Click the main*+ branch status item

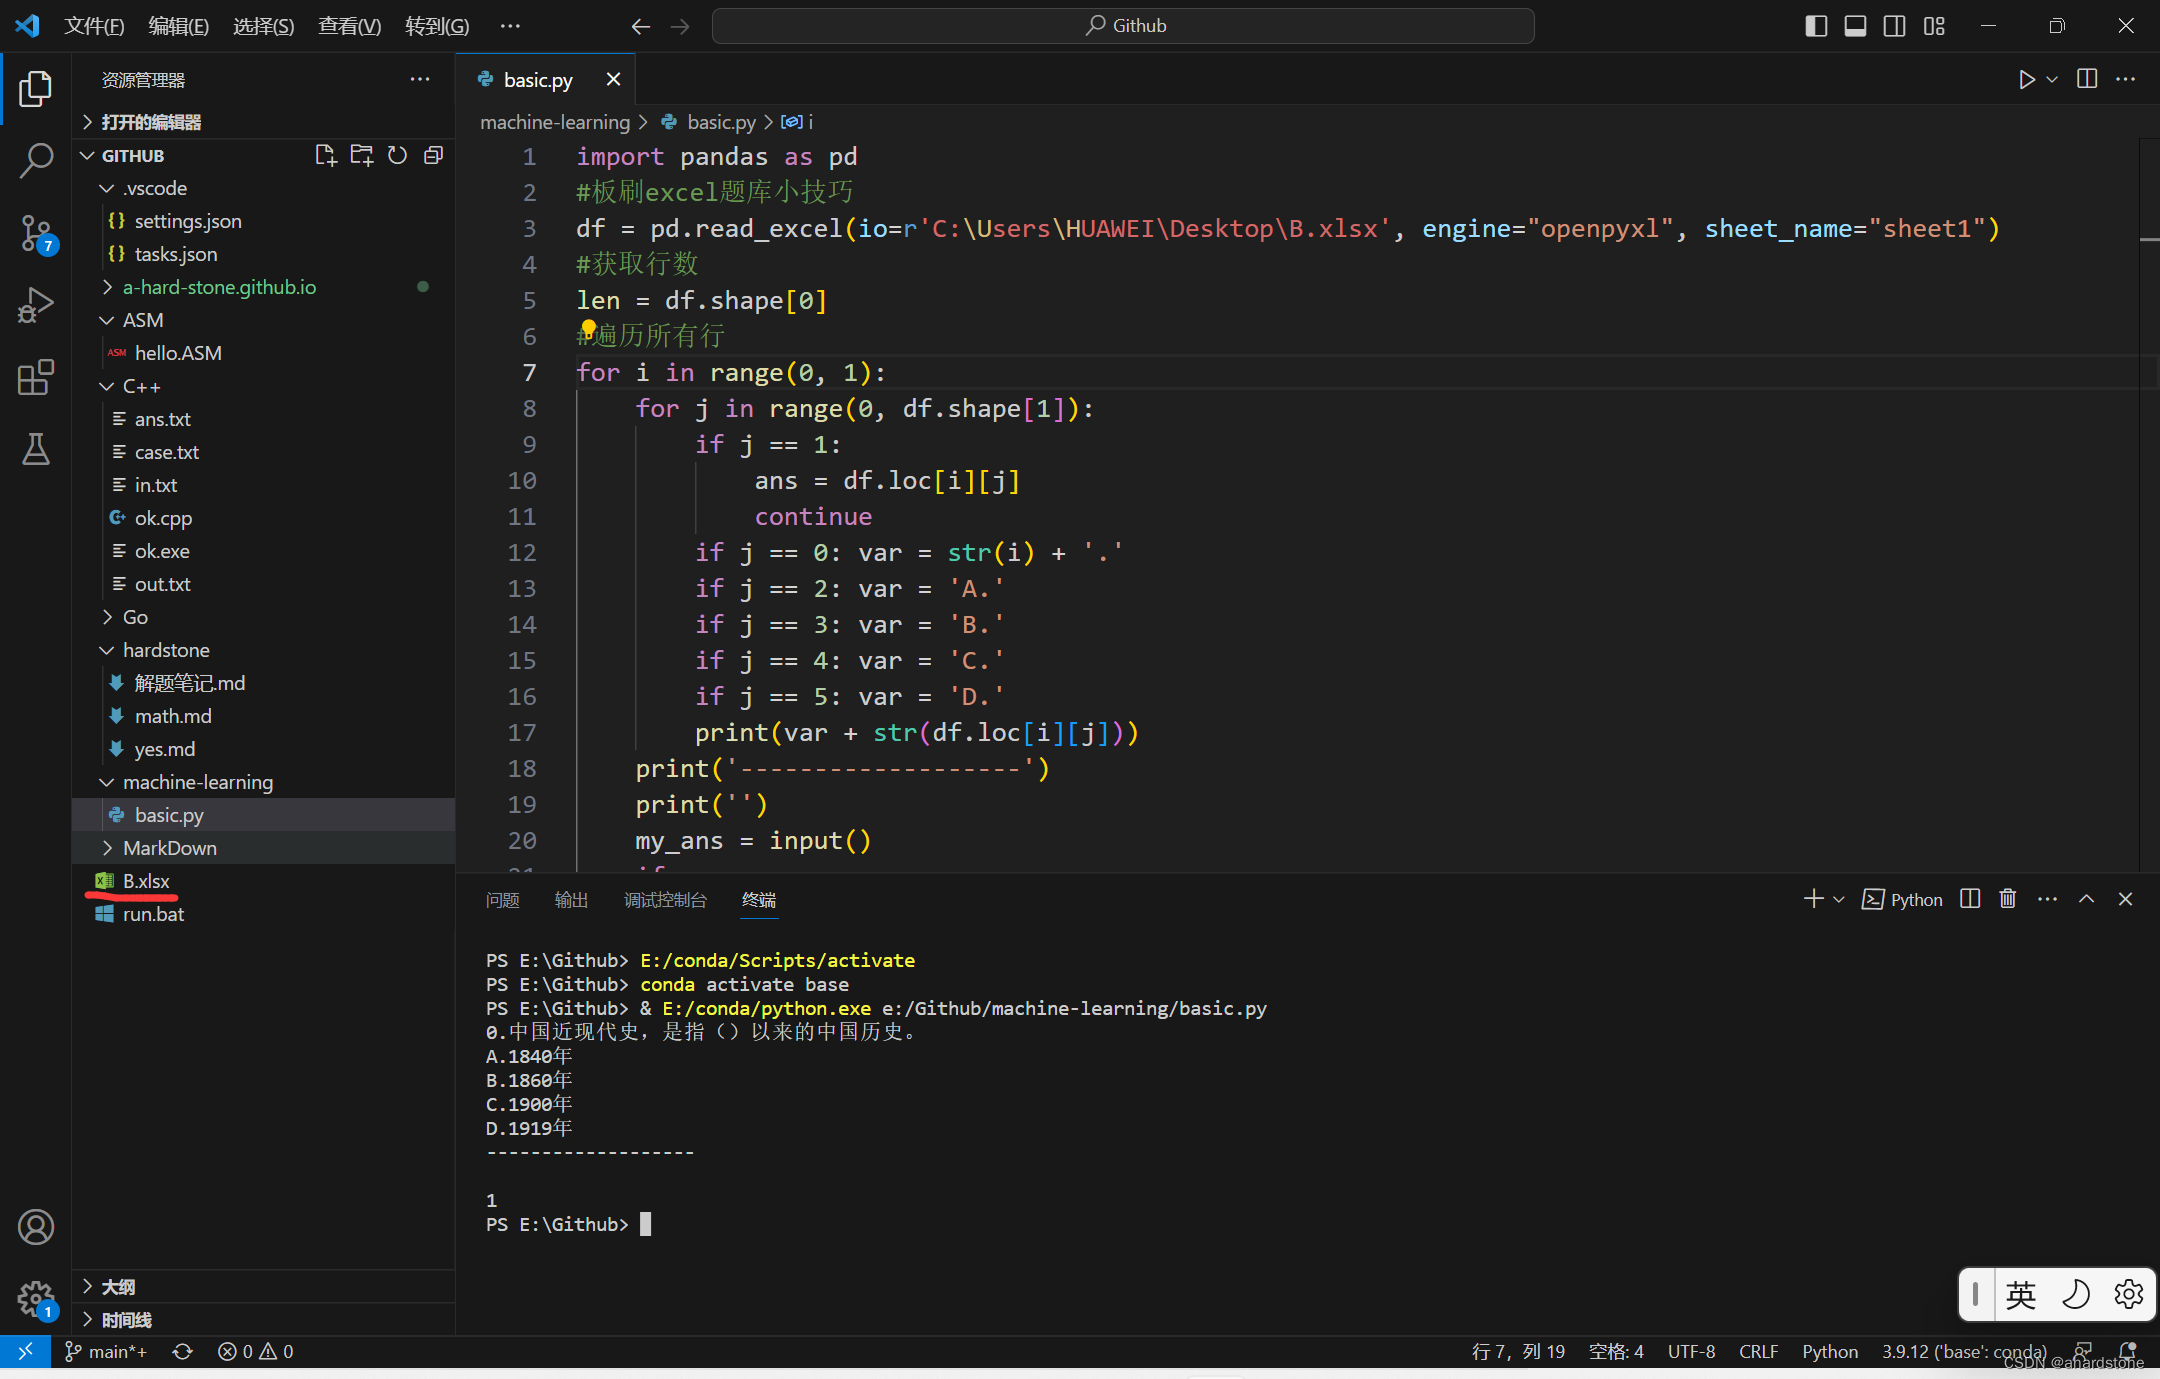click(x=107, y=1351)
